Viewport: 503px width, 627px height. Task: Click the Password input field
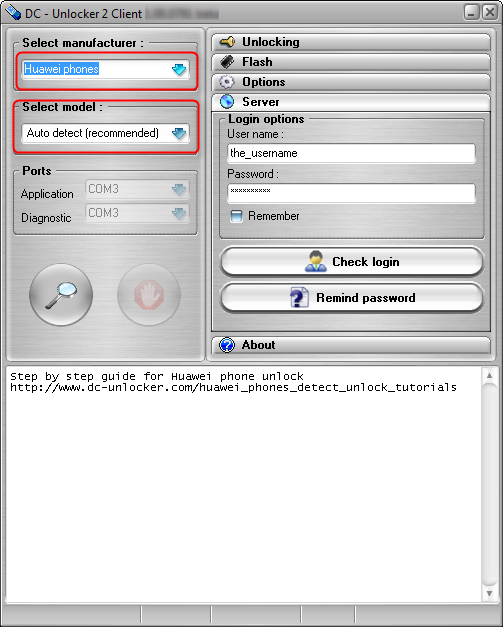click(351, 193)
